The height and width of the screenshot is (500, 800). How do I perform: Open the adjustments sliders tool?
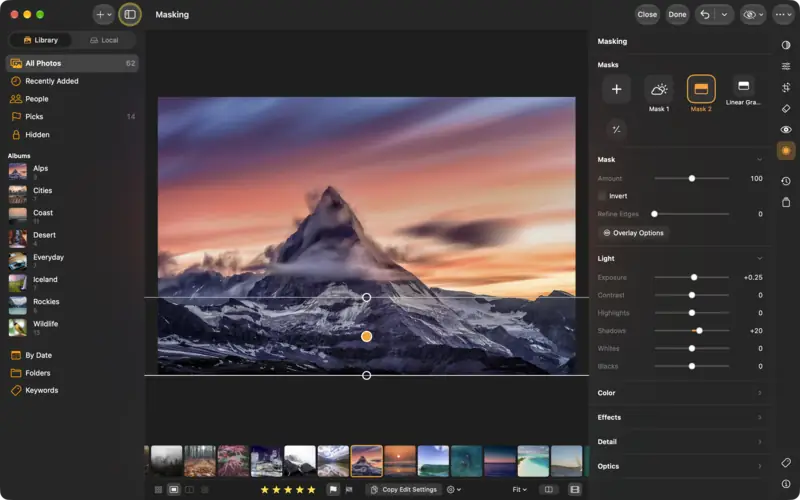pos(786,66)
